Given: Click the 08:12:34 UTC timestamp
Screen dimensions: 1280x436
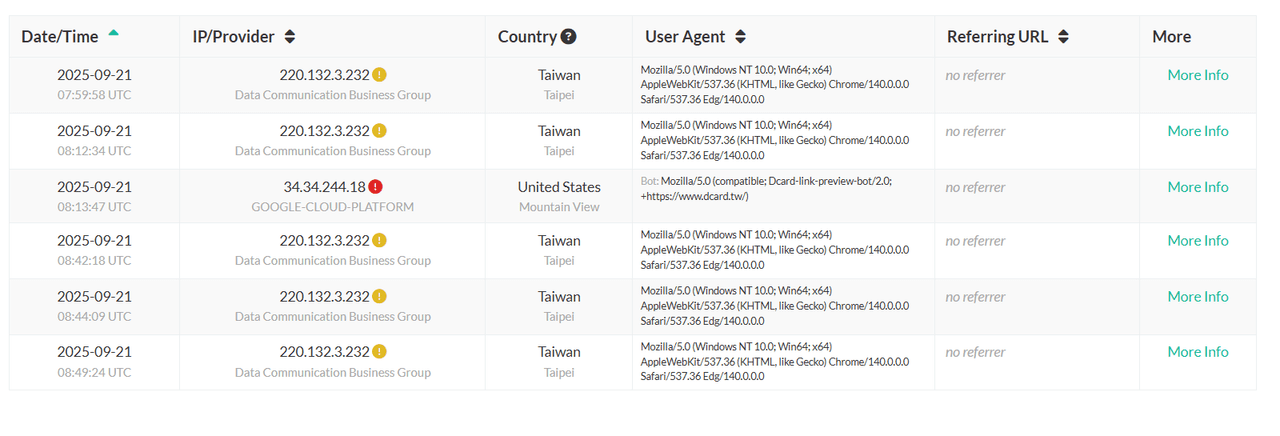Looking at the screenshot, I should tap(94, 151).
